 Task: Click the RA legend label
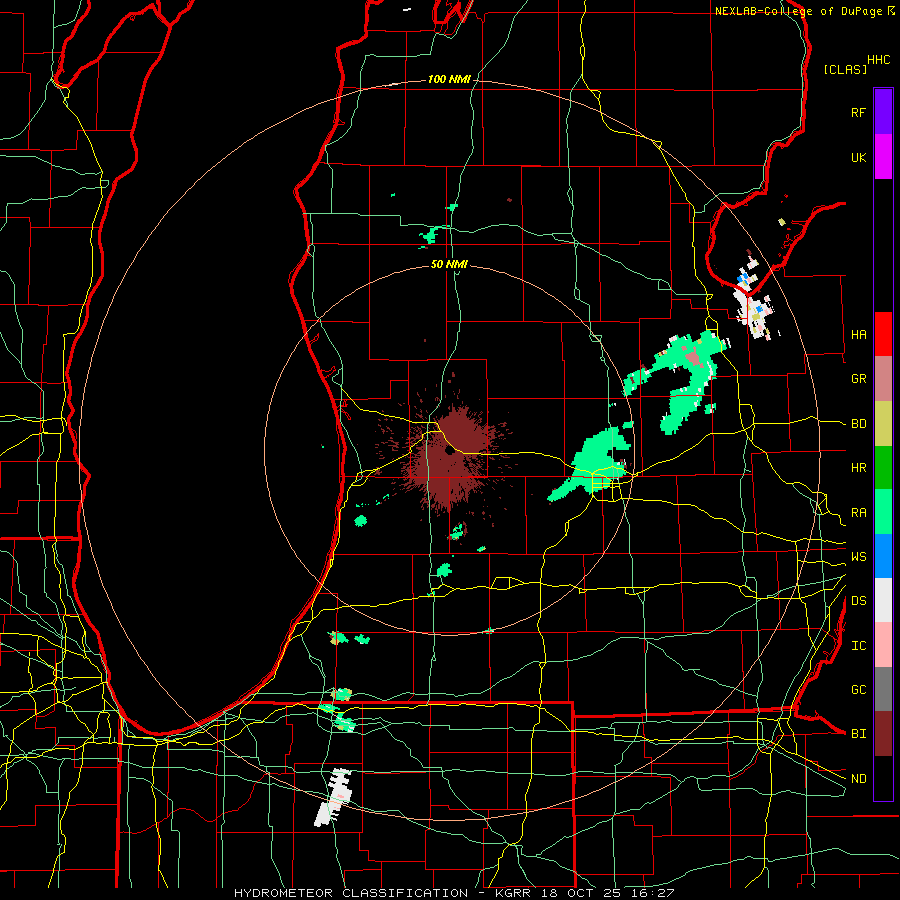[x=858, y=513]
